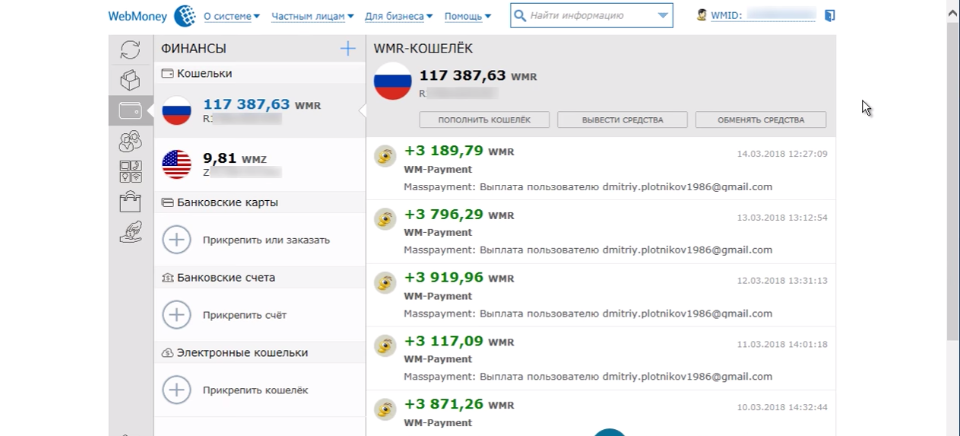Click the shopping bag icon in the sidebar

tap(130, 202)
